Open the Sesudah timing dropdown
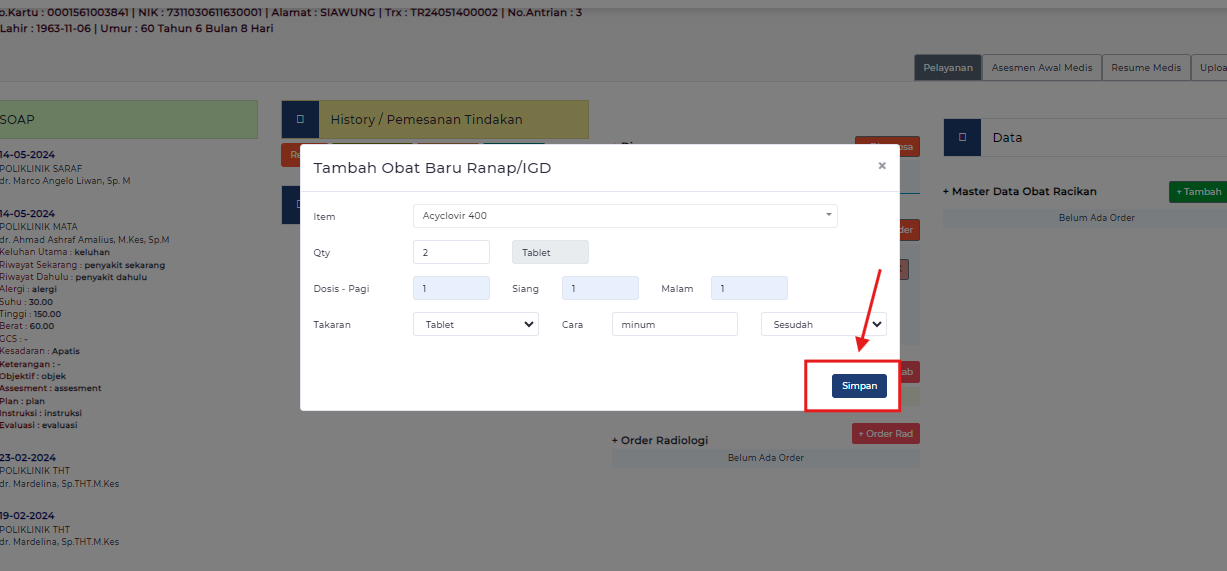 tap(823, 324)
